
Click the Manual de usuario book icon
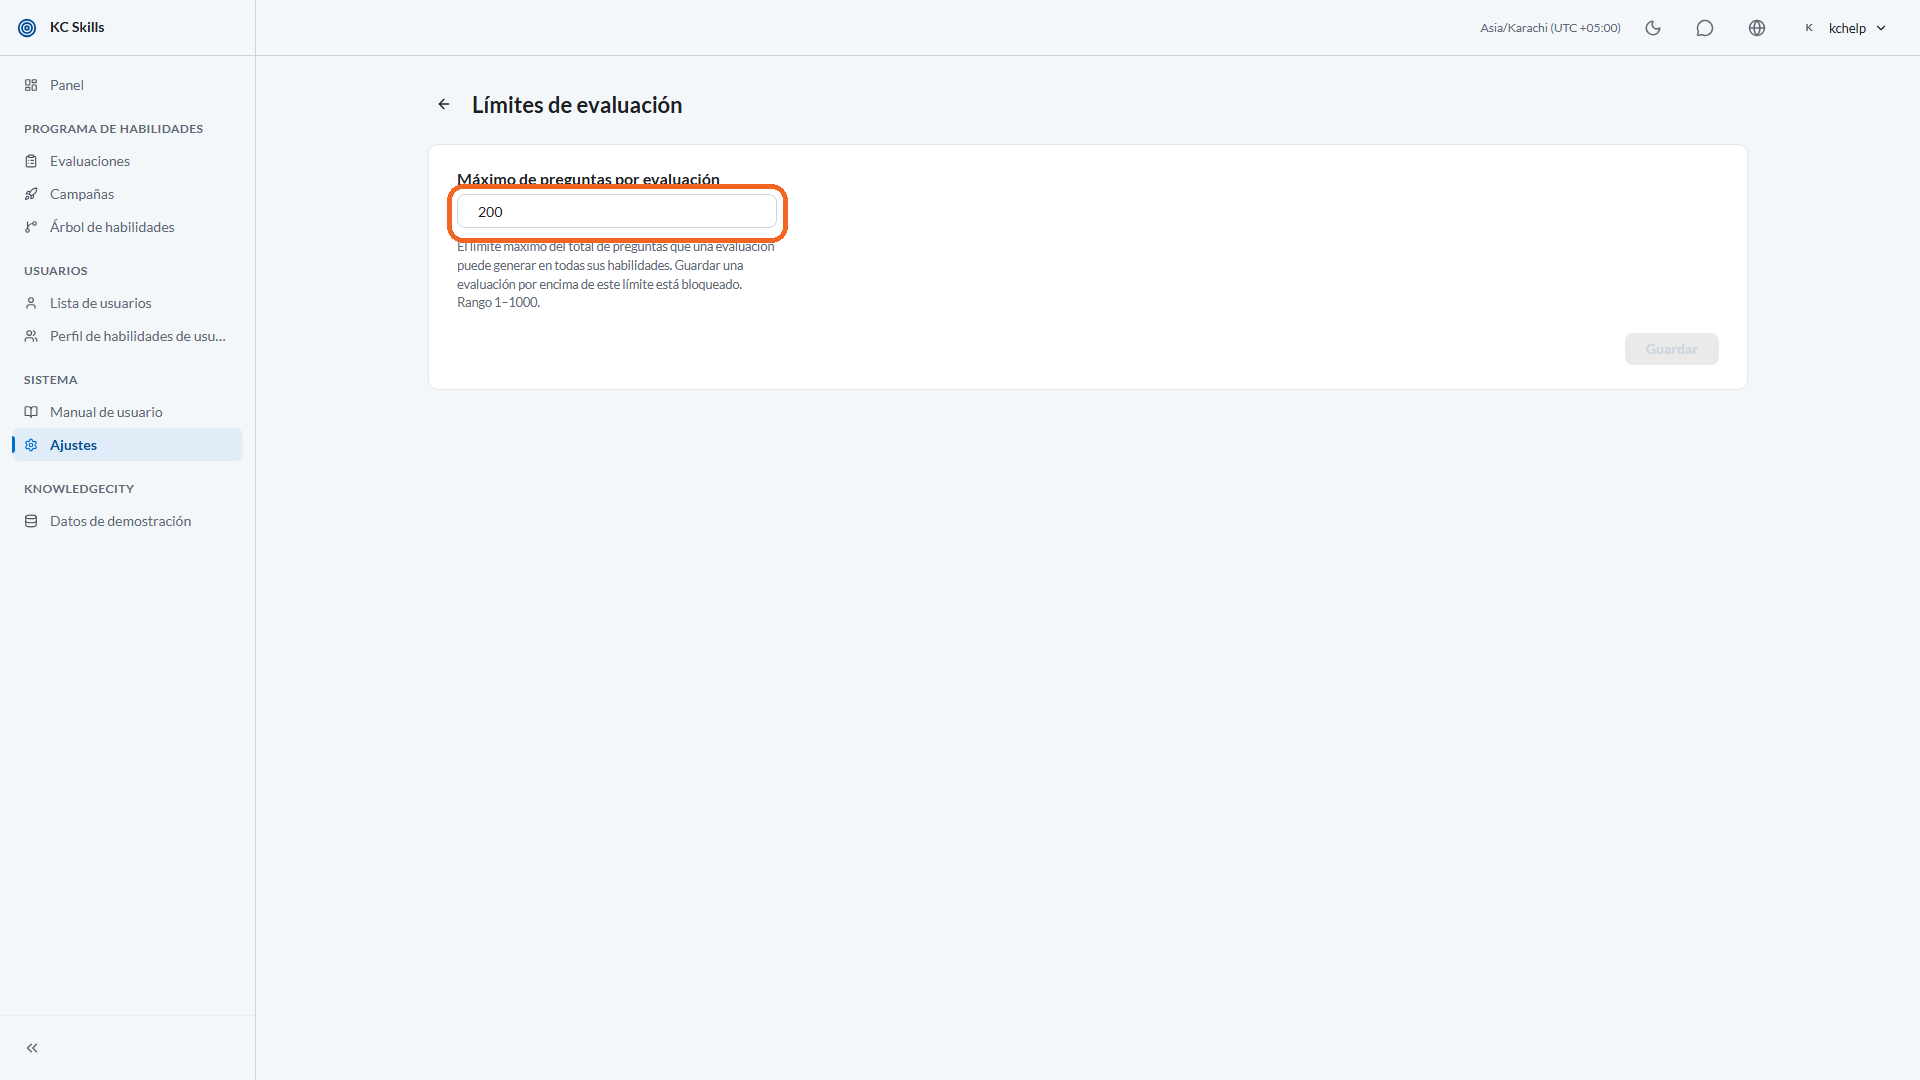coord(31,412)
